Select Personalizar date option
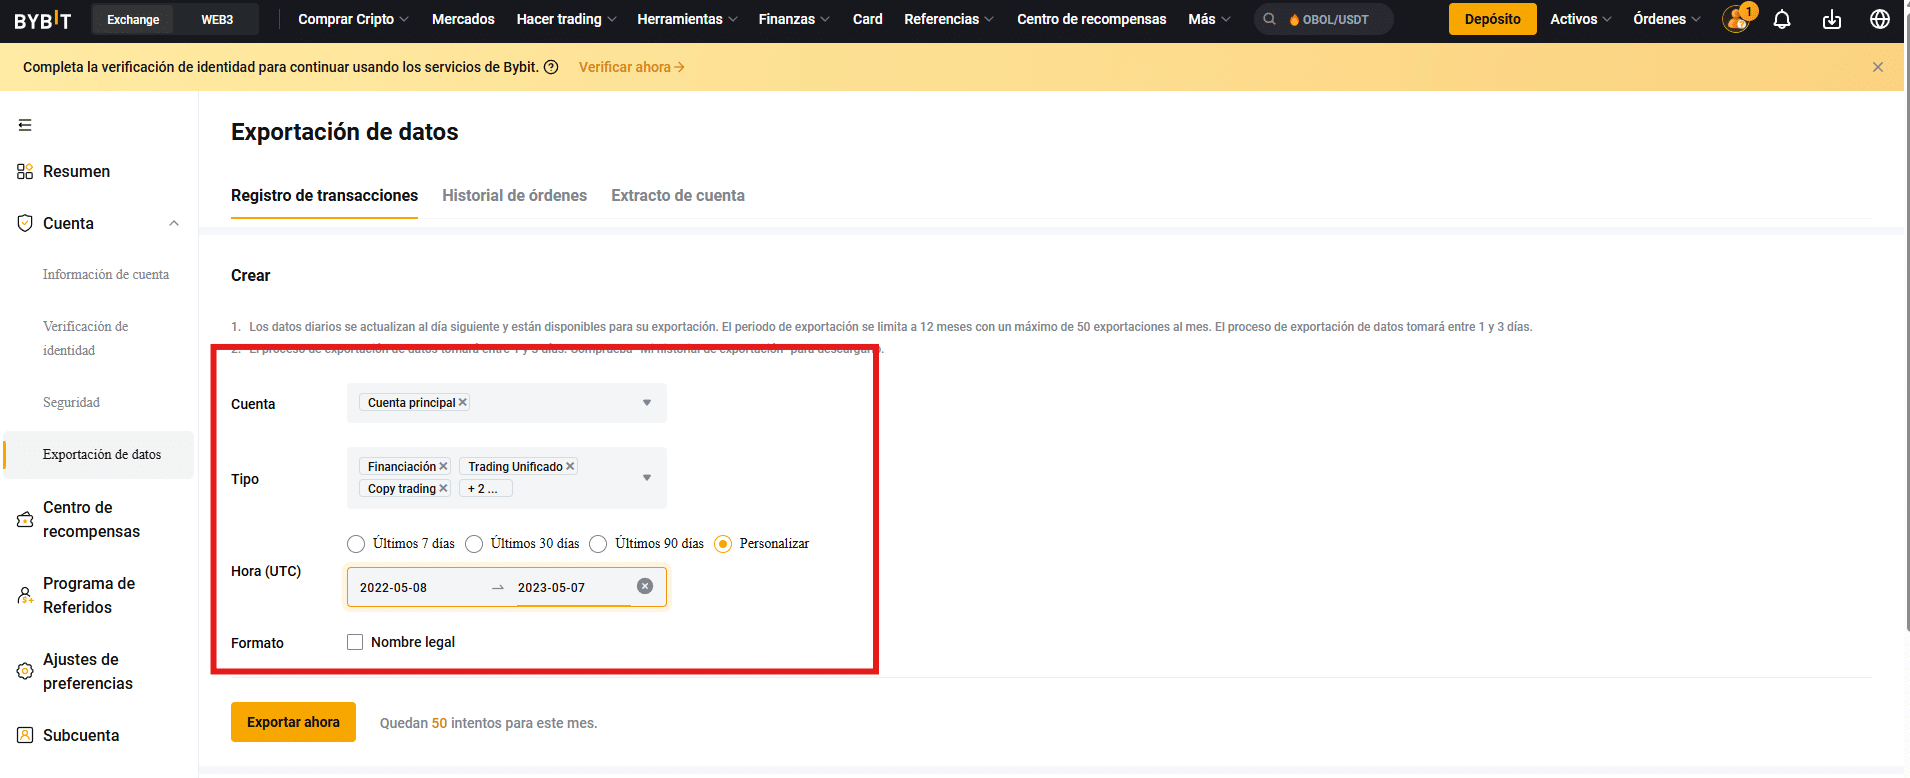 pyautogui.click(x=723, y=544)
